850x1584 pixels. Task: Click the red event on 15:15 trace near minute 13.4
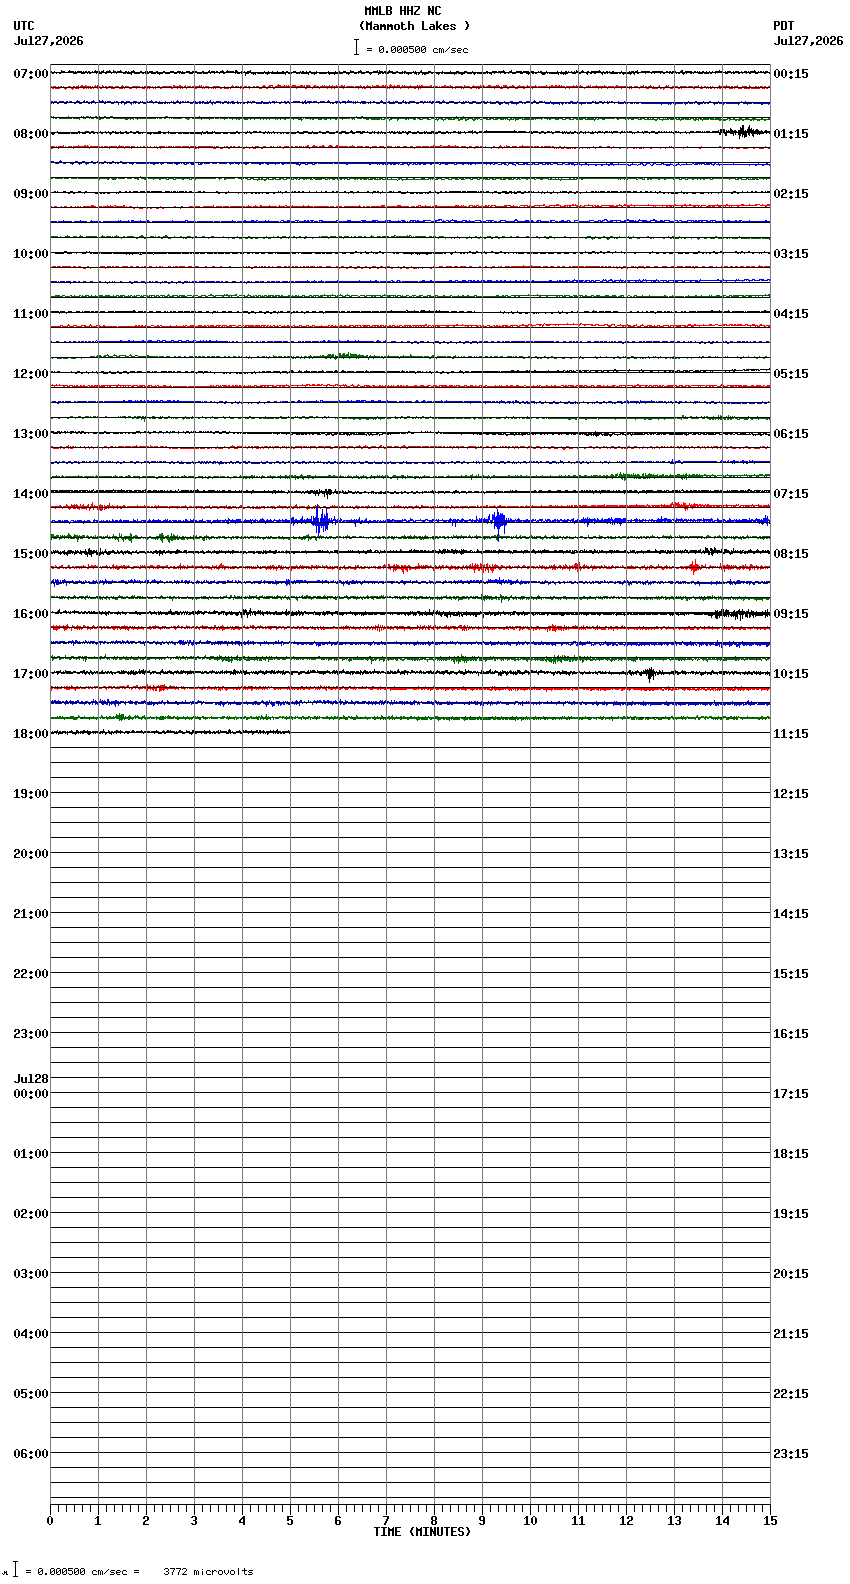pyautogui.click(x=694, y=567)
